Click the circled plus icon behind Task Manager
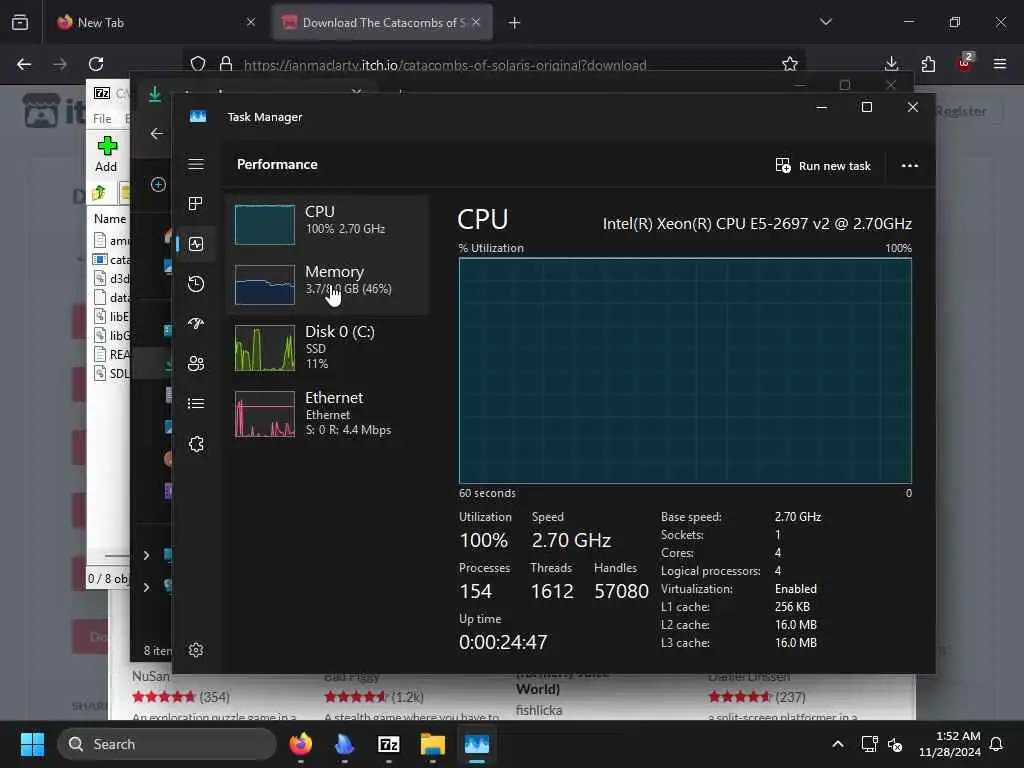This screenshot has width=1024, height=768. pos(158,185)
